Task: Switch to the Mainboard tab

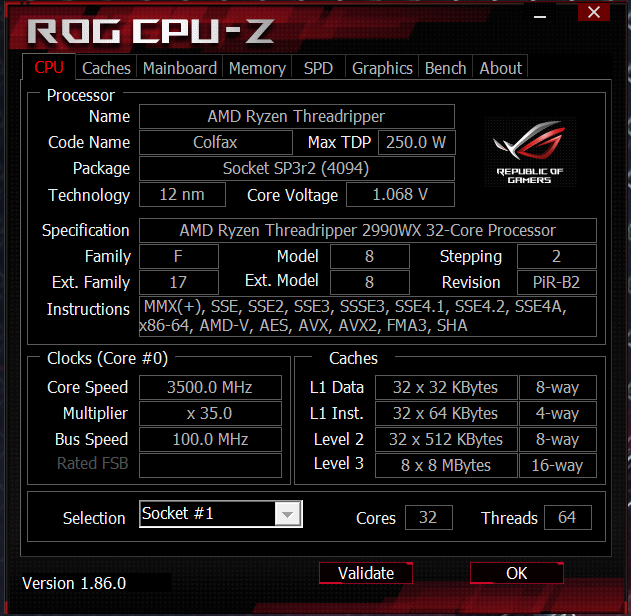Action: pos(180,68)
